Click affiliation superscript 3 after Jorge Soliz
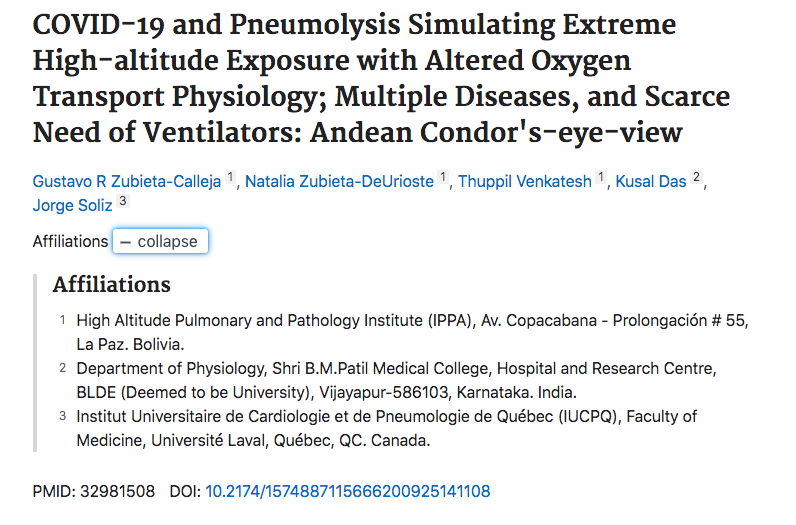This screenshot has height=525, width=796. tap(122, 201)
